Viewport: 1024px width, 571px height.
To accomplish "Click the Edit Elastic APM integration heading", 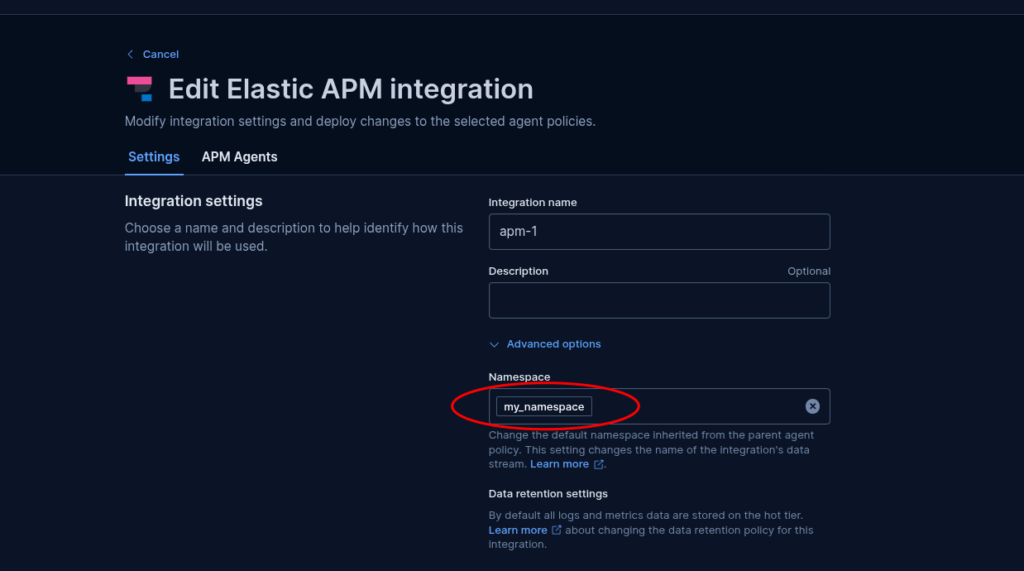I will click(350, 89).
